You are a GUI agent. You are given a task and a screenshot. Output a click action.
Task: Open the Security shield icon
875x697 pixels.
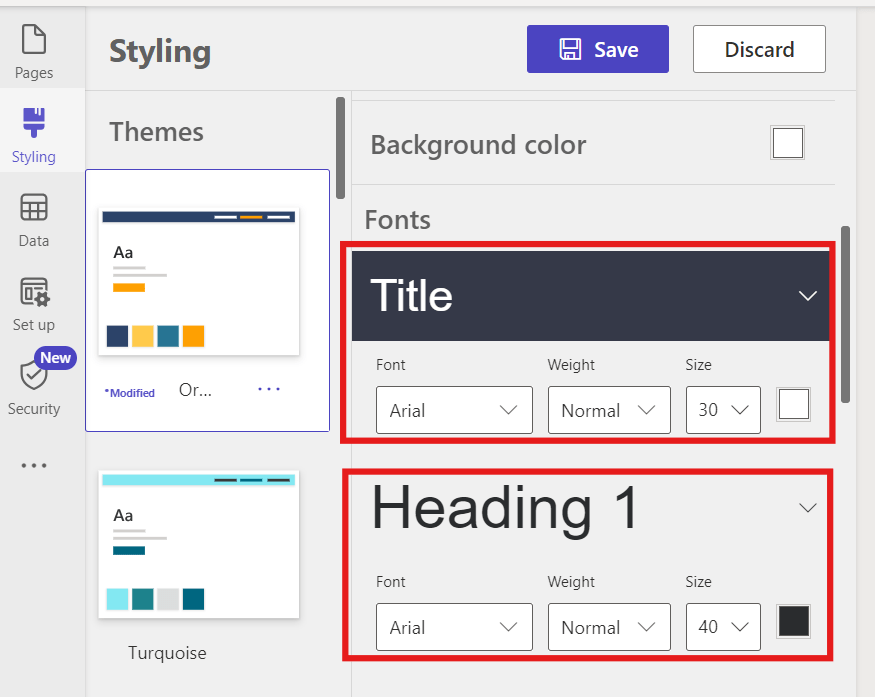34,376
